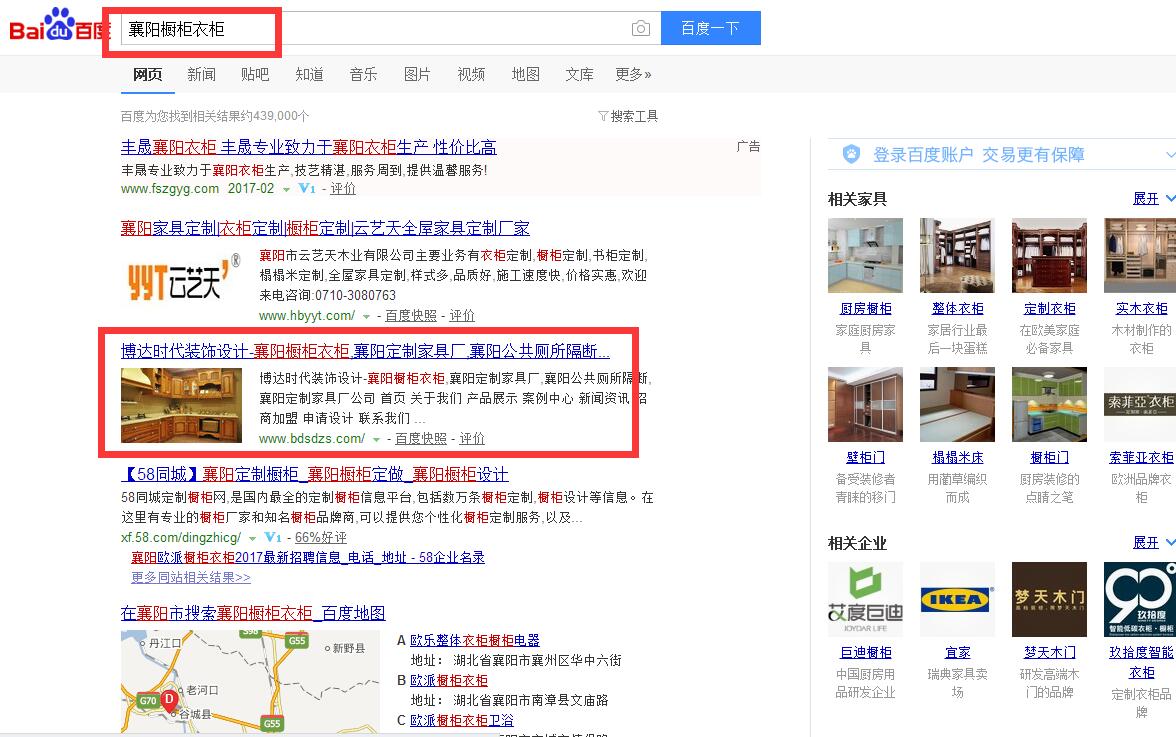This screenshot has height=737, width=1176.
Task: Open the 厨房橱柜 link
Action: tap(866, 309)
